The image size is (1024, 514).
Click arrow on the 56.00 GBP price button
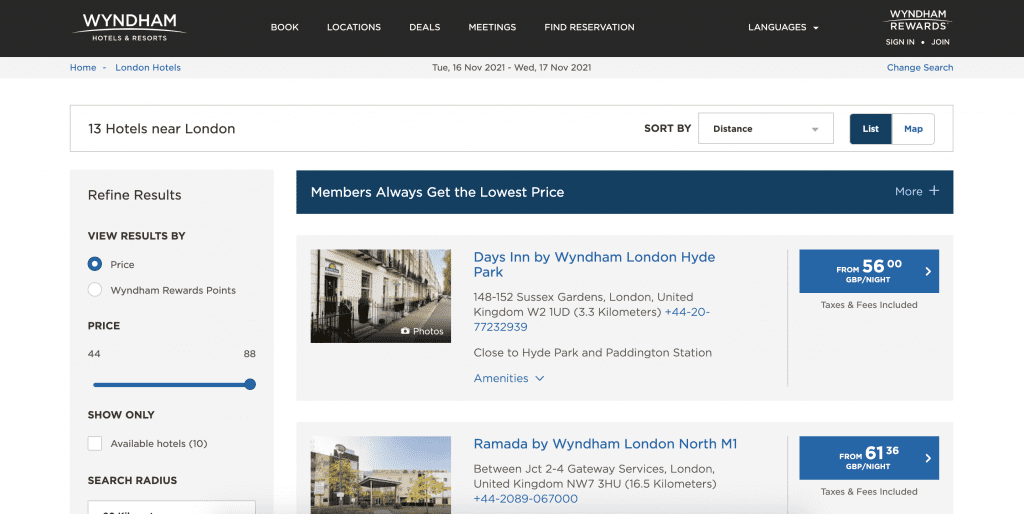(x=928, y=271)
